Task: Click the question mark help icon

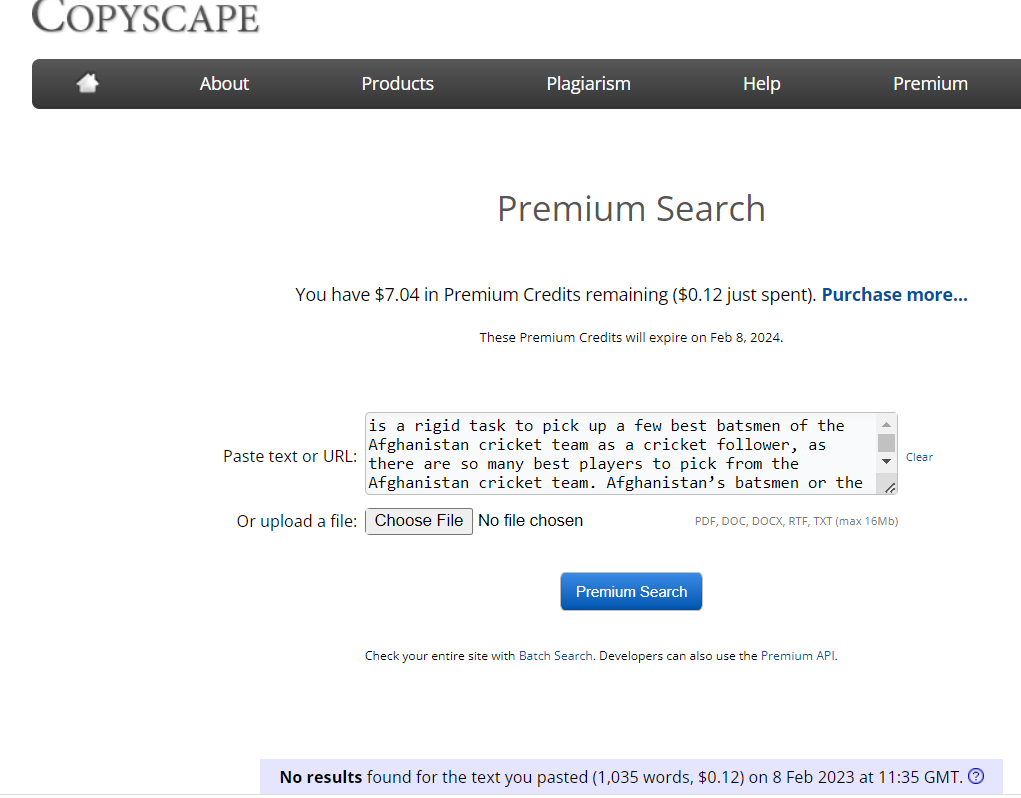Action: [x=975, y=776]
